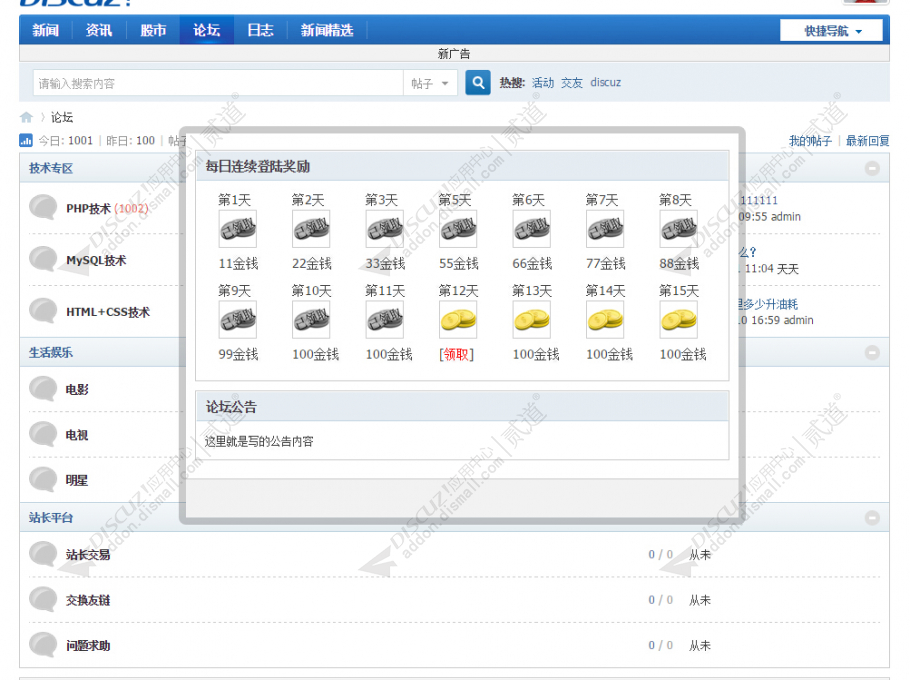Collapse the 站长平台 section
Image resolution: width=910 pixels, height=680 pixels.
pos(872,518)
